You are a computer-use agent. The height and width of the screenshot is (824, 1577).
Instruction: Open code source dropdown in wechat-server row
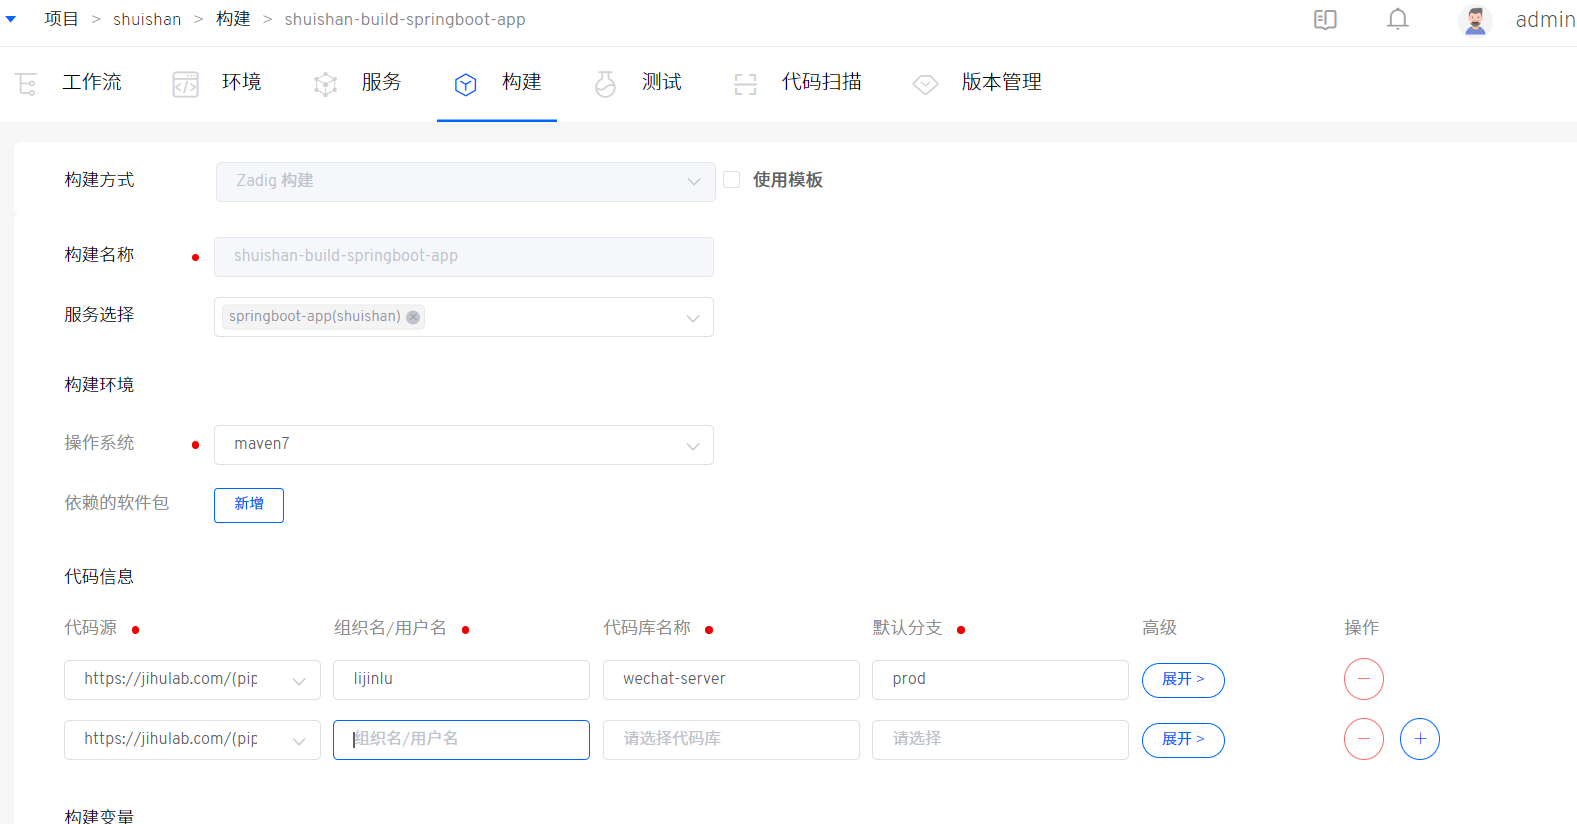click(x=192, y=680)
